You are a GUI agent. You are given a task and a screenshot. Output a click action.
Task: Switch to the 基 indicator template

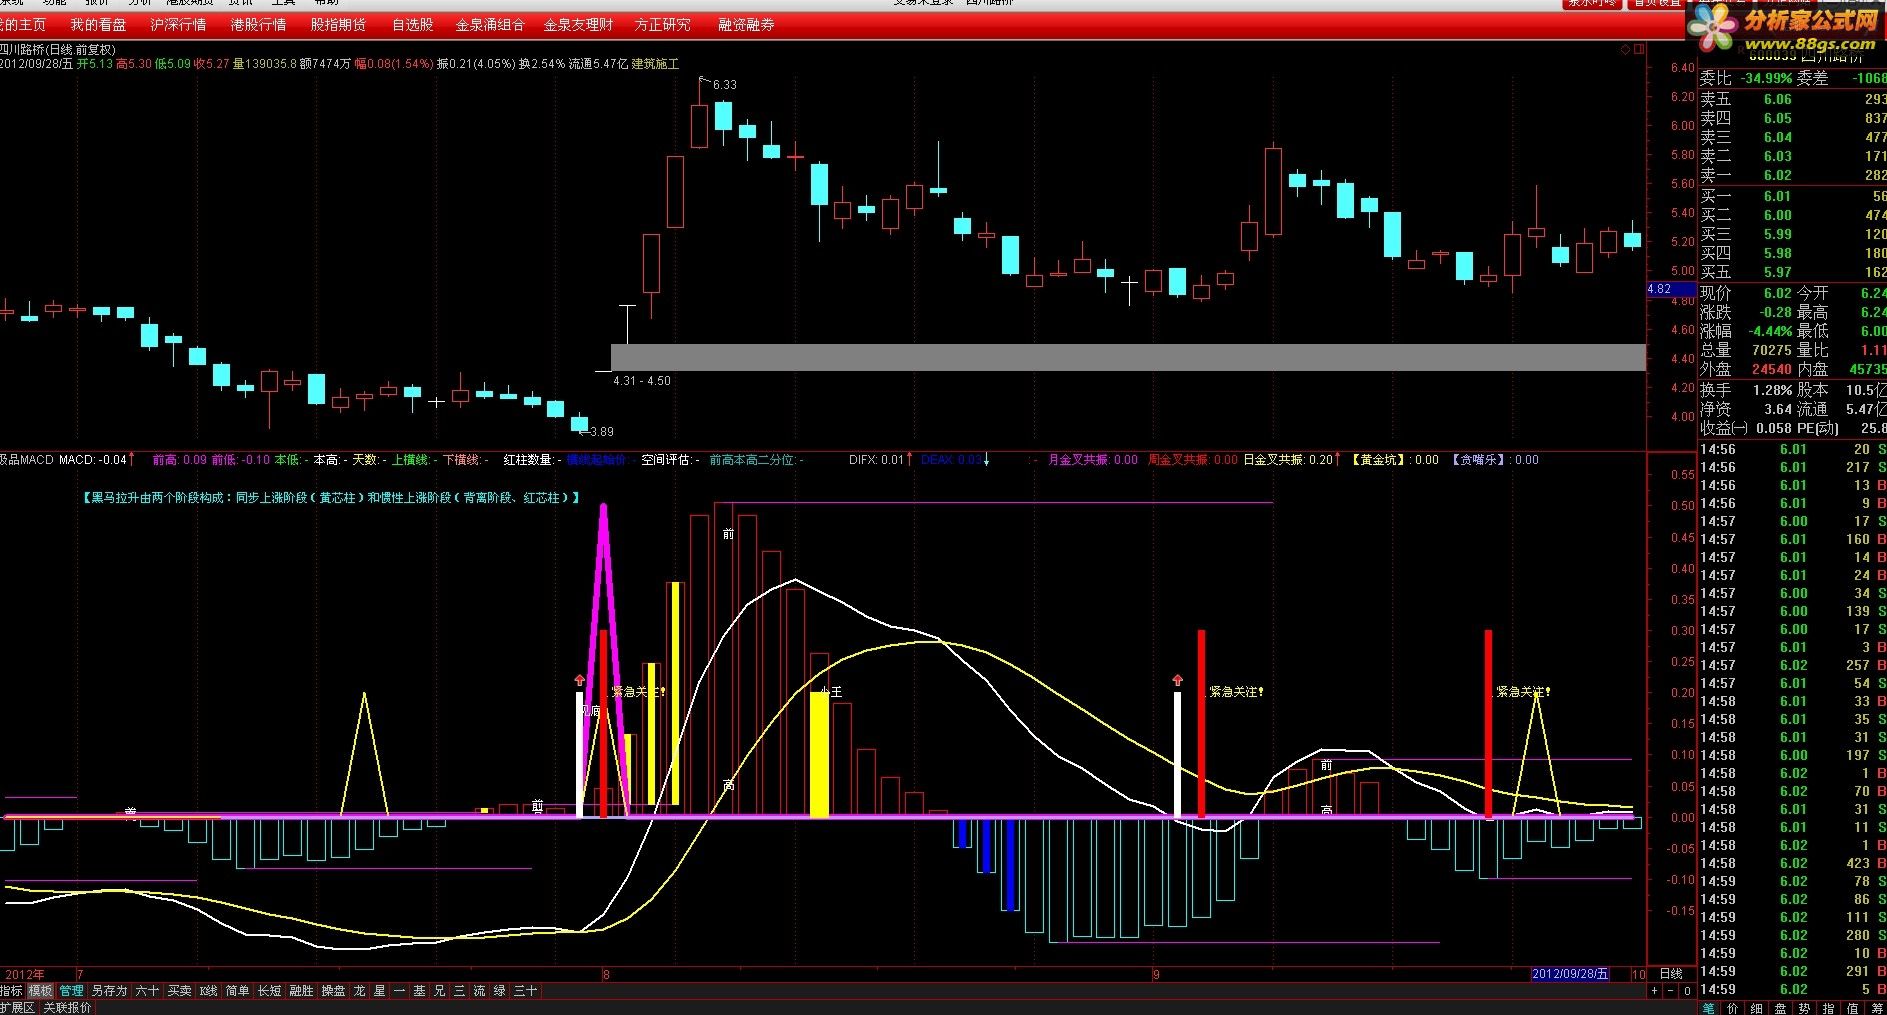tap(420, 991)
